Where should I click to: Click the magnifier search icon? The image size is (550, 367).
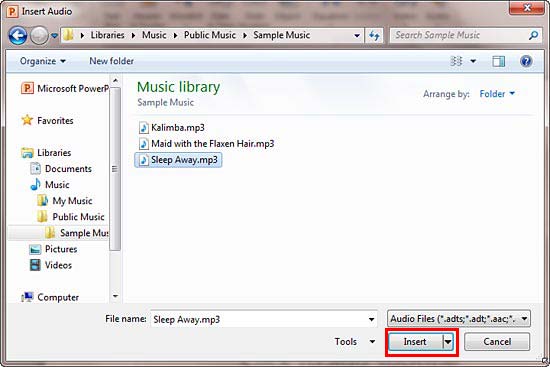point(533,35)
